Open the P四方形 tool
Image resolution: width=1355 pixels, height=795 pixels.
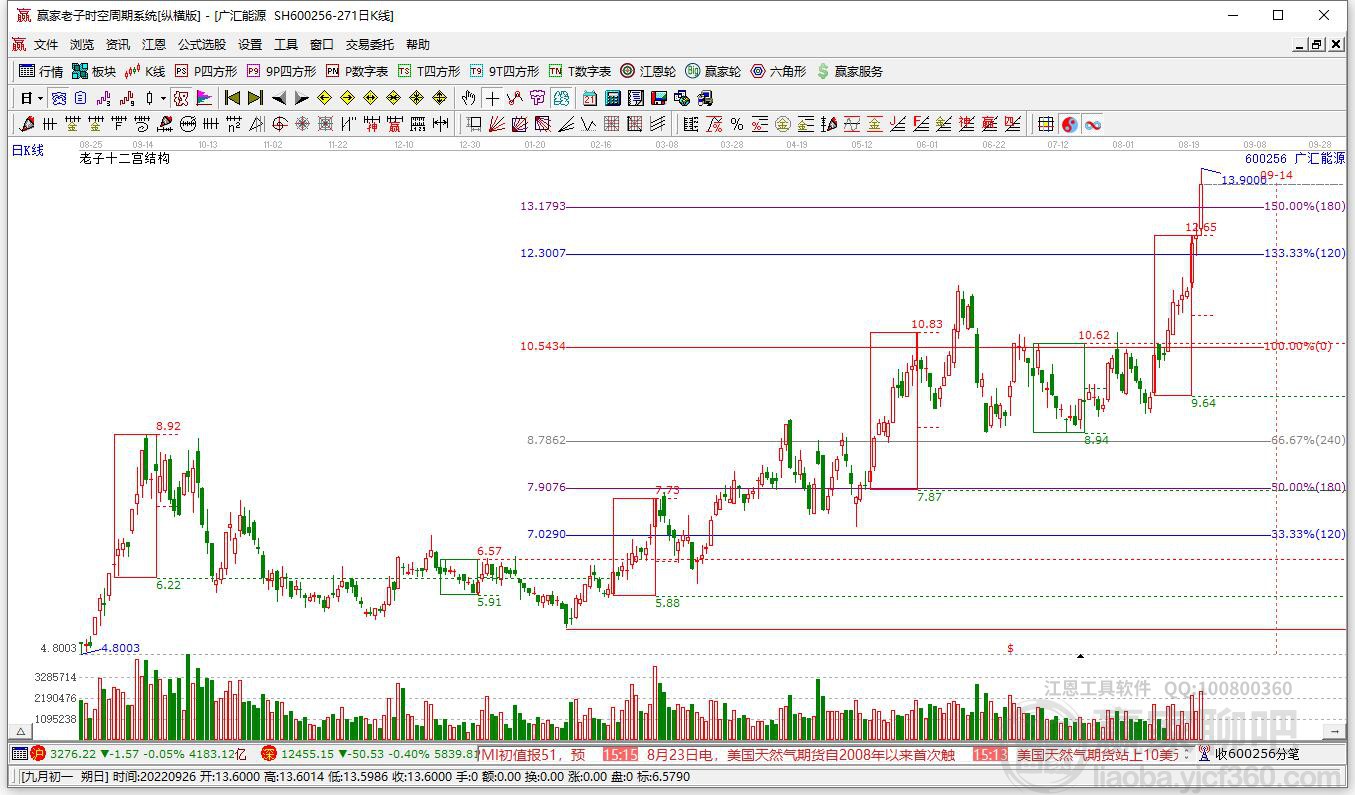[x=206, y=71]
